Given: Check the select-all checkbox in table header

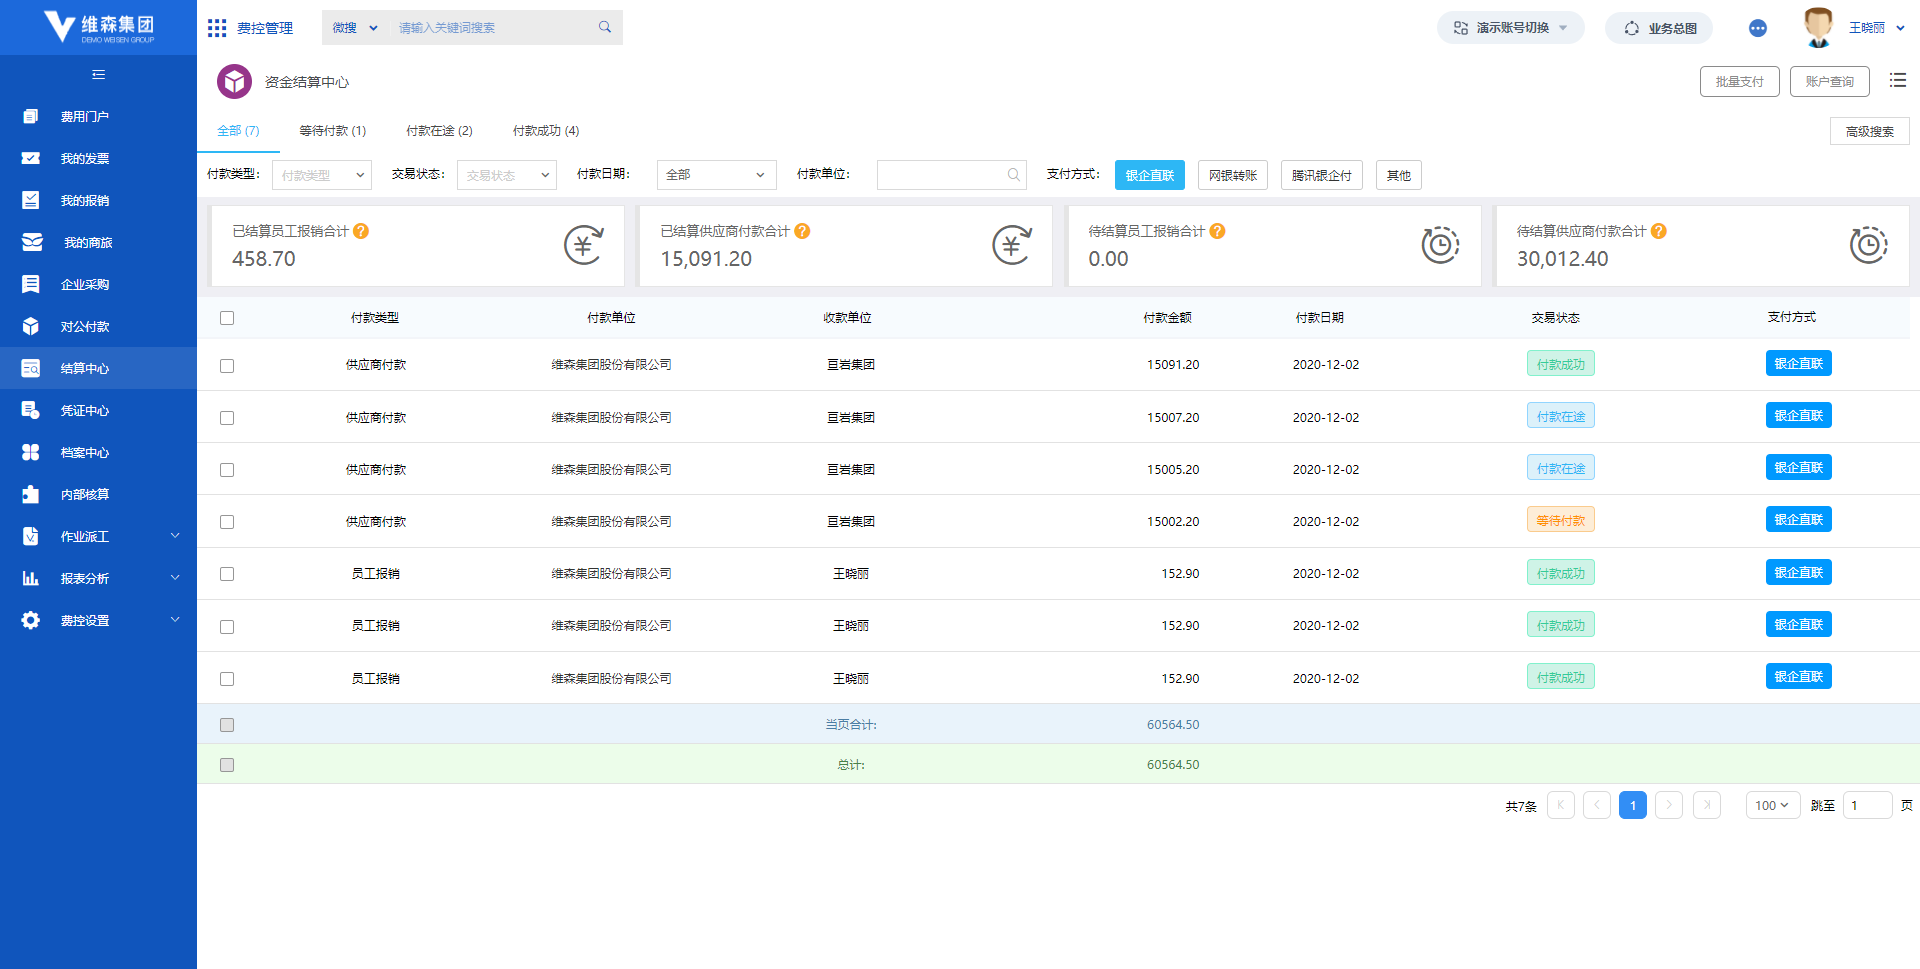Looking at the screenshot, I should point(227,318).
